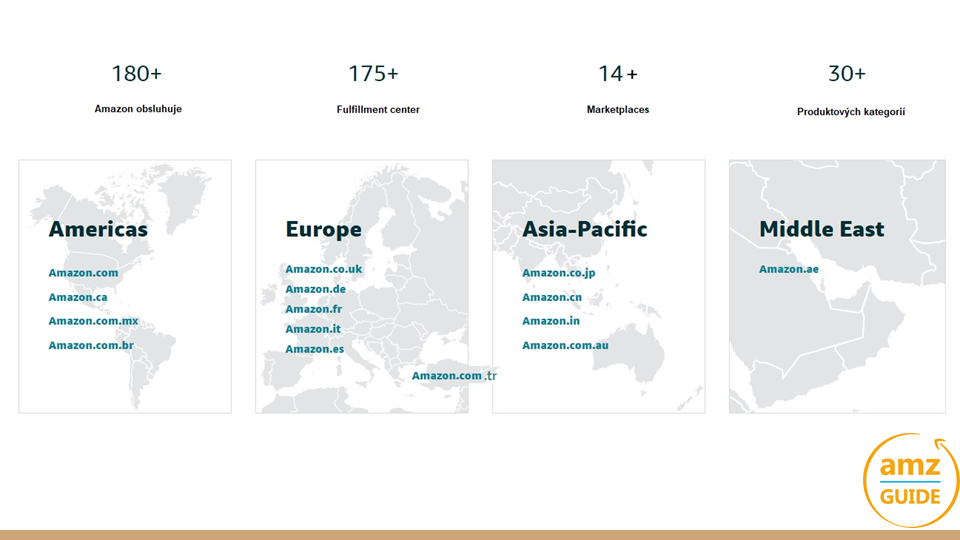The width and height of the screenshot is (960, 540).
Task: Click the 'Produktových kategorií' label
Action: (x=850, y=111)
